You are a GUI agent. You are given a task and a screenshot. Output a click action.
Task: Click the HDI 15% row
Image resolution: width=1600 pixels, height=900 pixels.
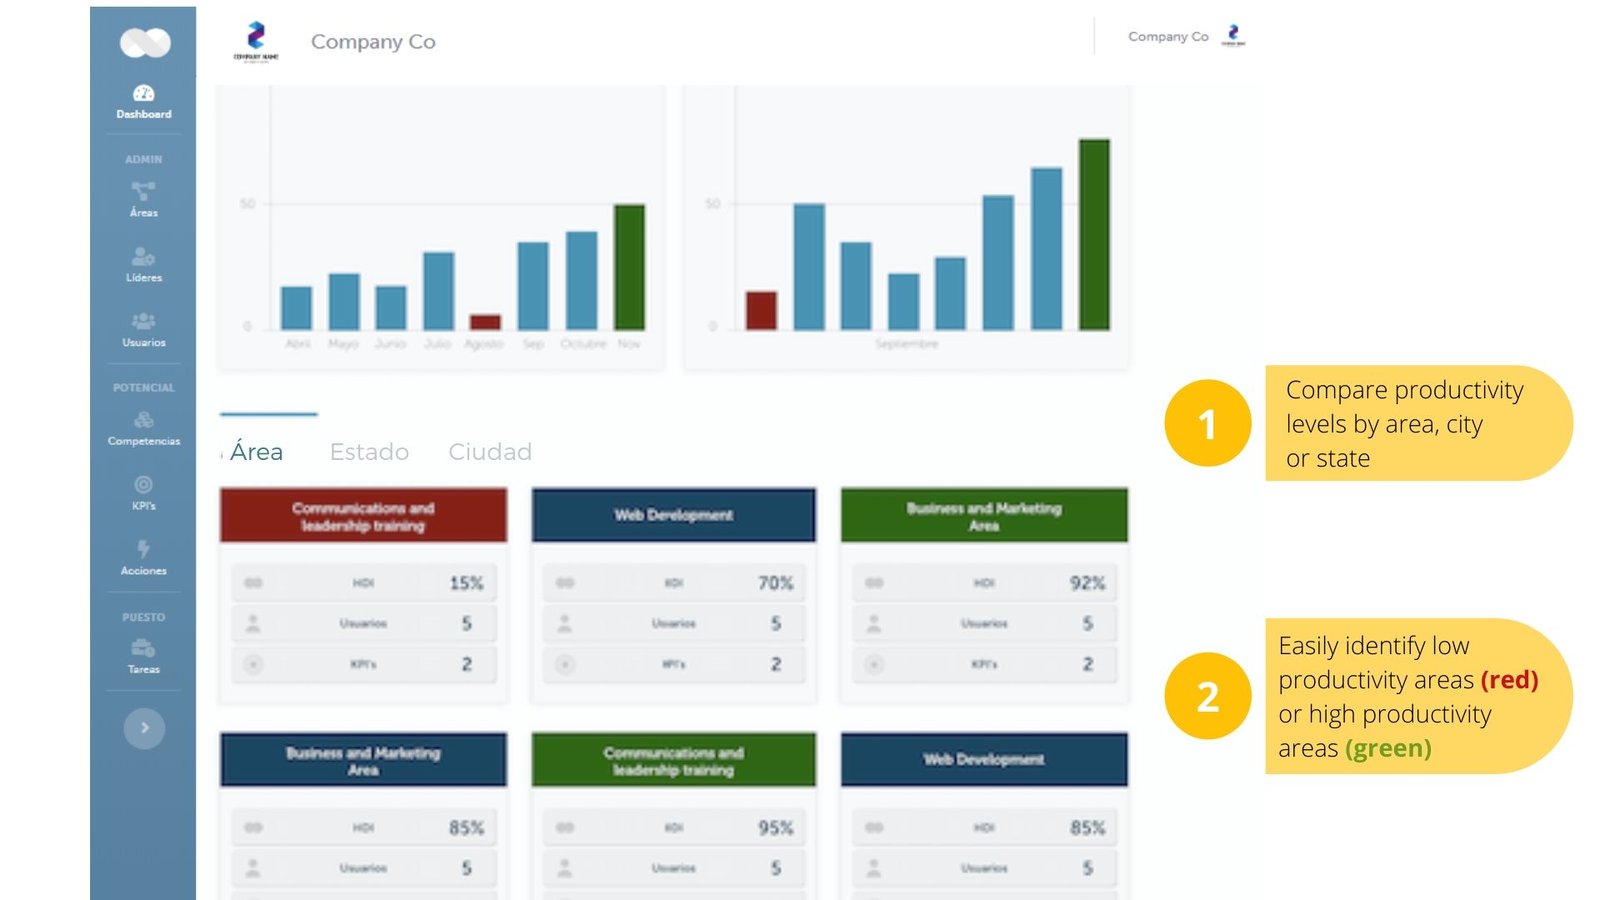coord(364,583)
